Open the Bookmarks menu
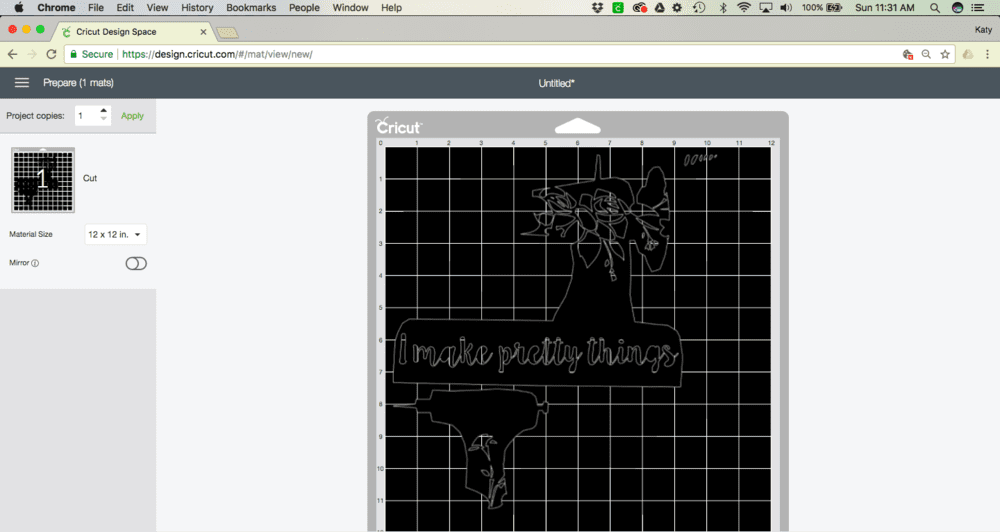The image size is (1000, 532). point(250,8)
